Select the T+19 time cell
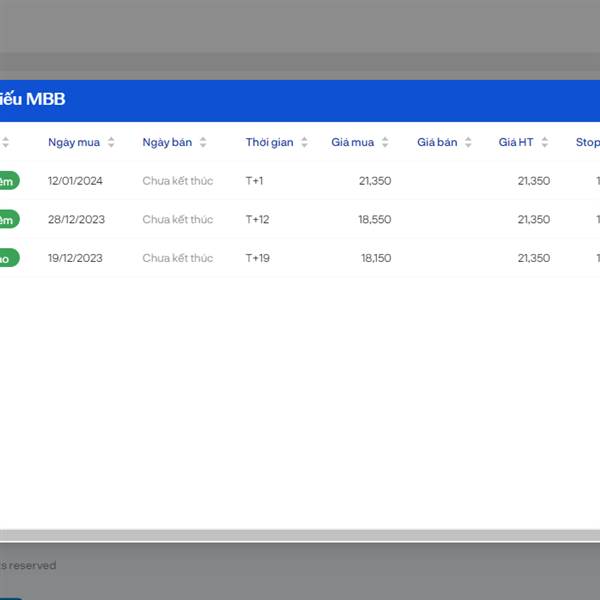The height and width of the screenshot is (600, 600). 258,258
